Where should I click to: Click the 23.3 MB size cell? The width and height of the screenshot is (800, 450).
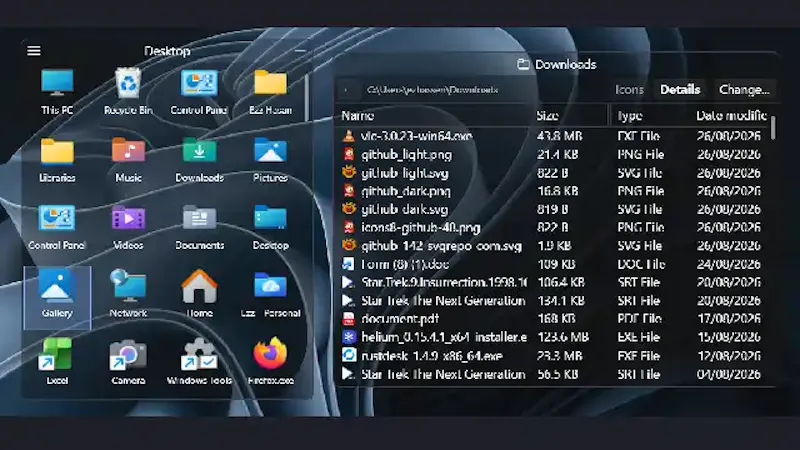coord(559,356)
